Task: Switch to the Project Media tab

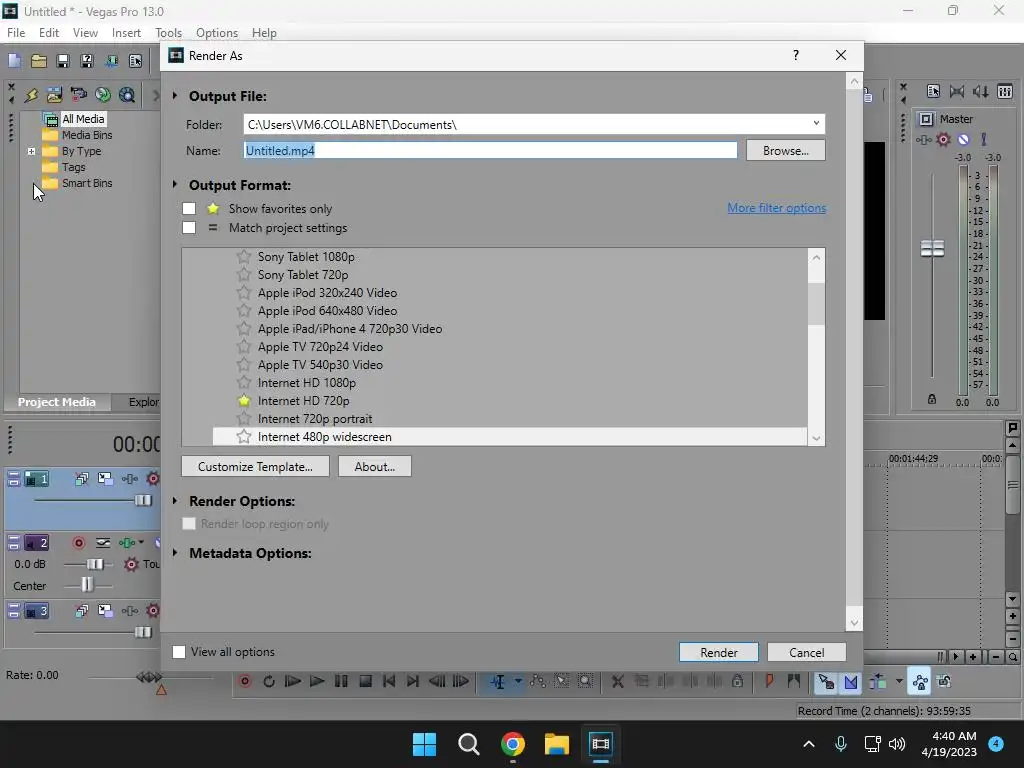Action: (x=57, y=402)
